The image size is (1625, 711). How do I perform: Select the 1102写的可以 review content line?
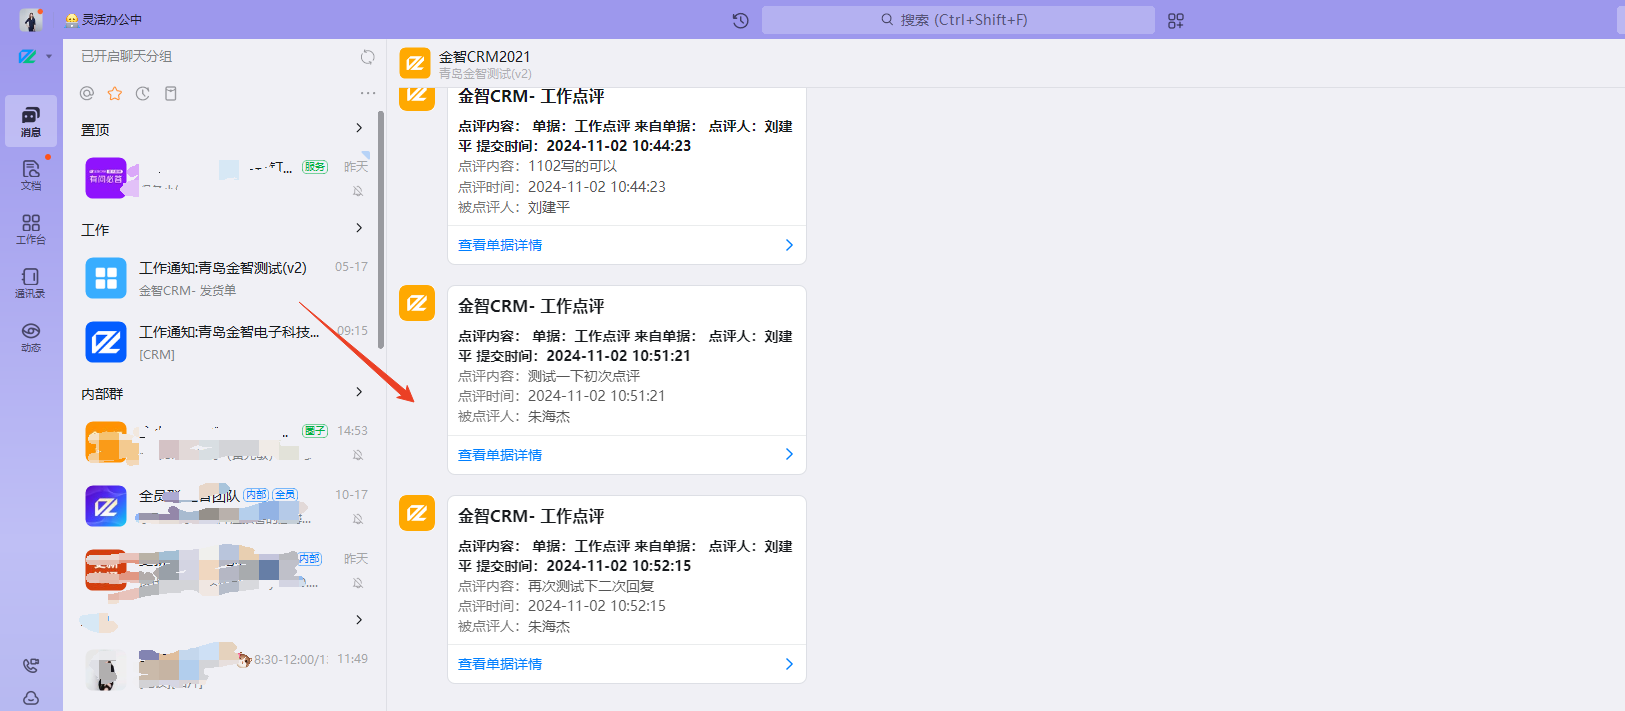click(x=538, y=166)
